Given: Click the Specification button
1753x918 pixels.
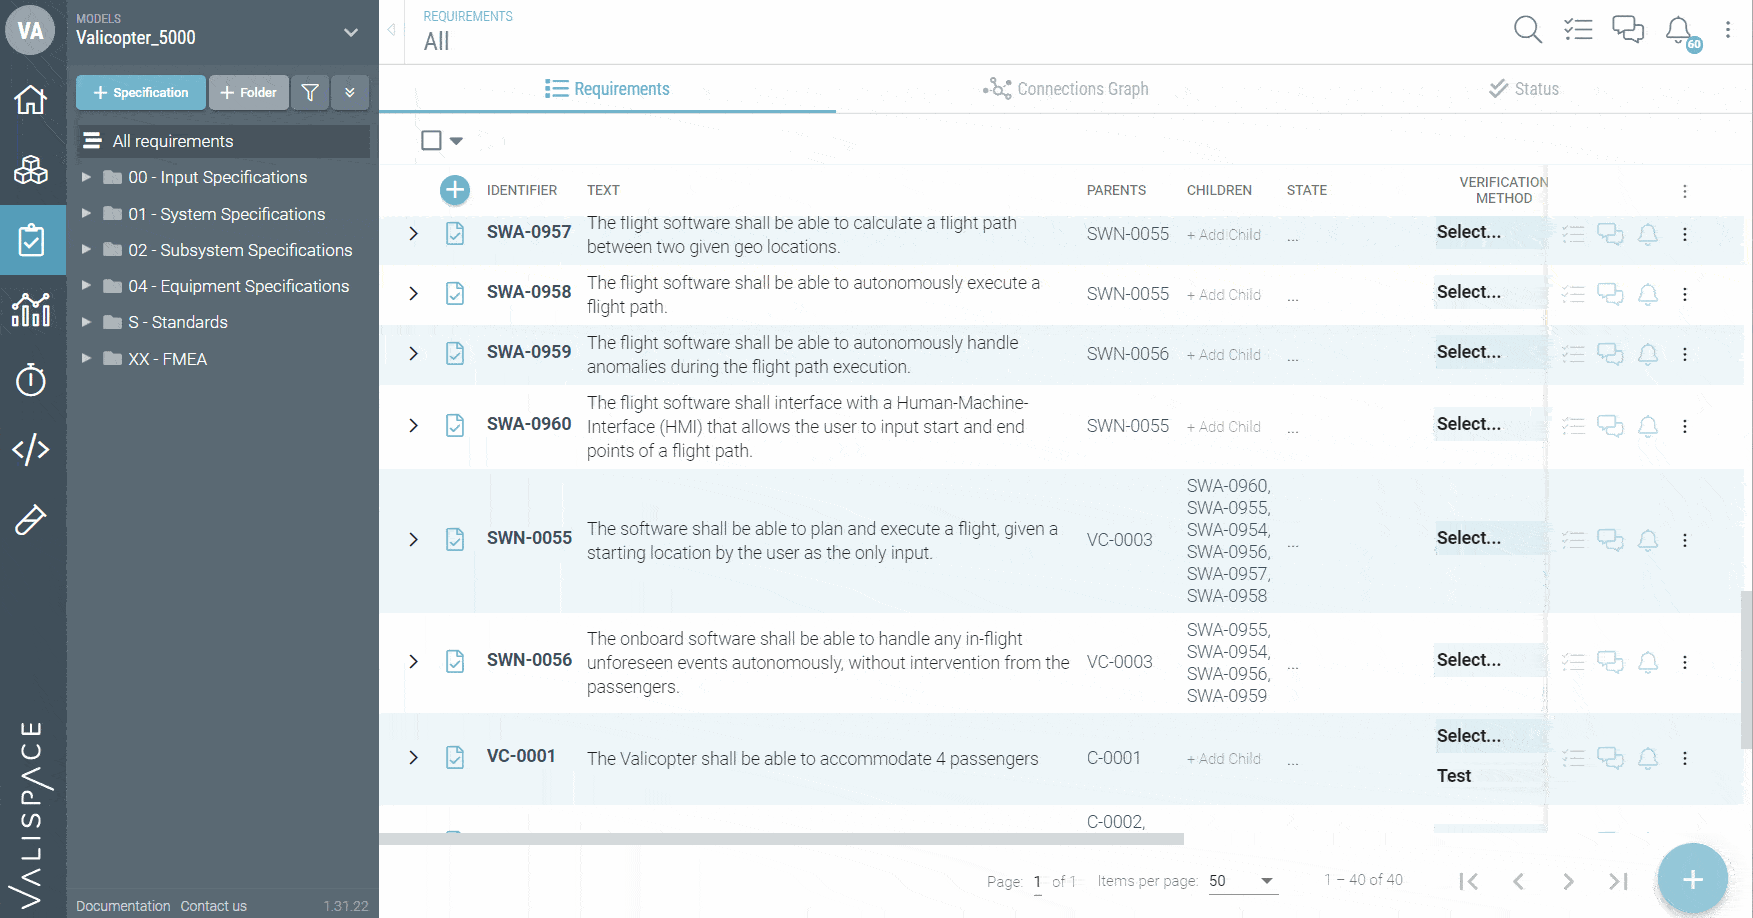Looking at the screenshot, I should [140, 92].
